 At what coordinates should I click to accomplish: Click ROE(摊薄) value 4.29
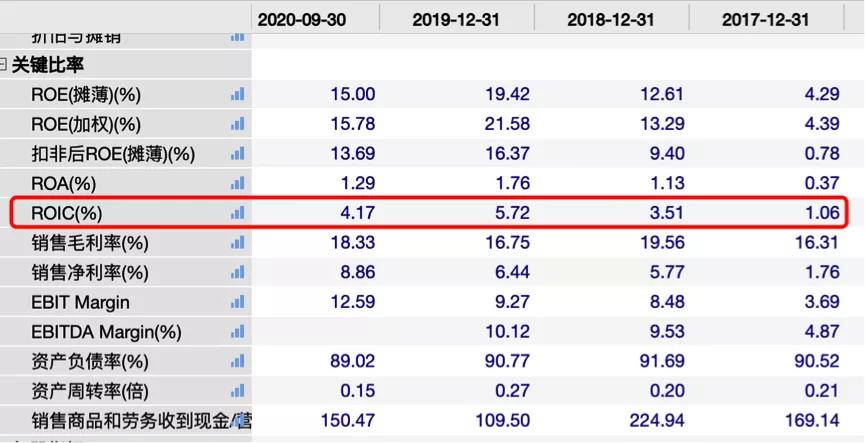pyautogui.click(x=822, y=94)
